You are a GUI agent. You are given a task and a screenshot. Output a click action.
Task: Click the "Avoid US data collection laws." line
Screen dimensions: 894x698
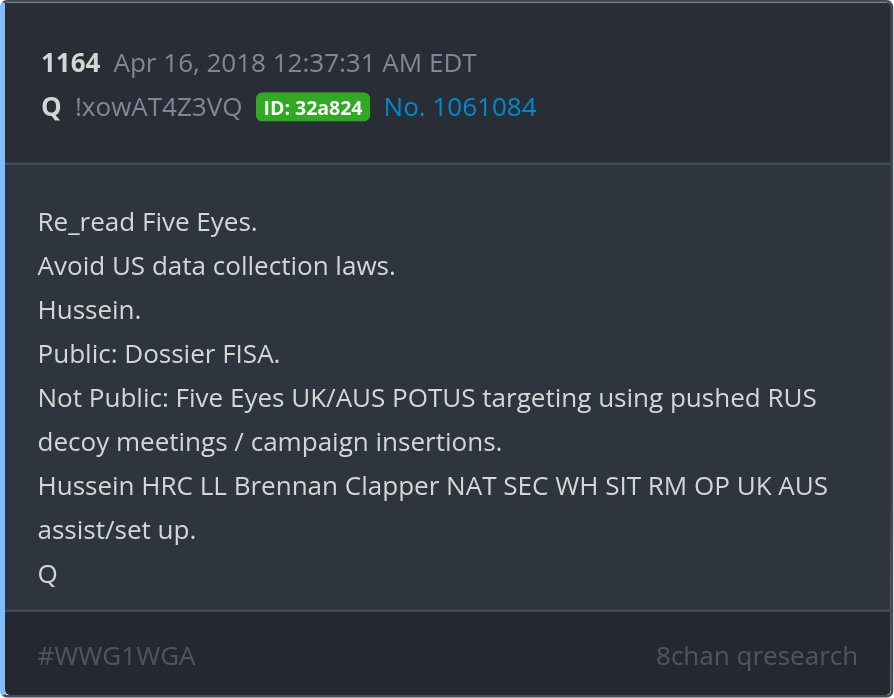click(217, 266)
